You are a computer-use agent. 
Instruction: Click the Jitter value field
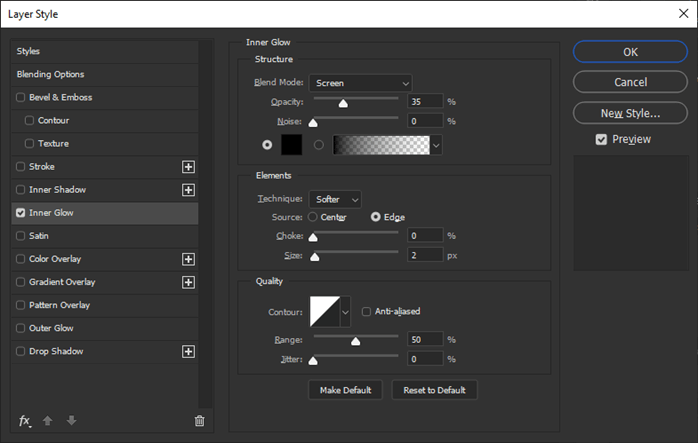click(425, 359)
